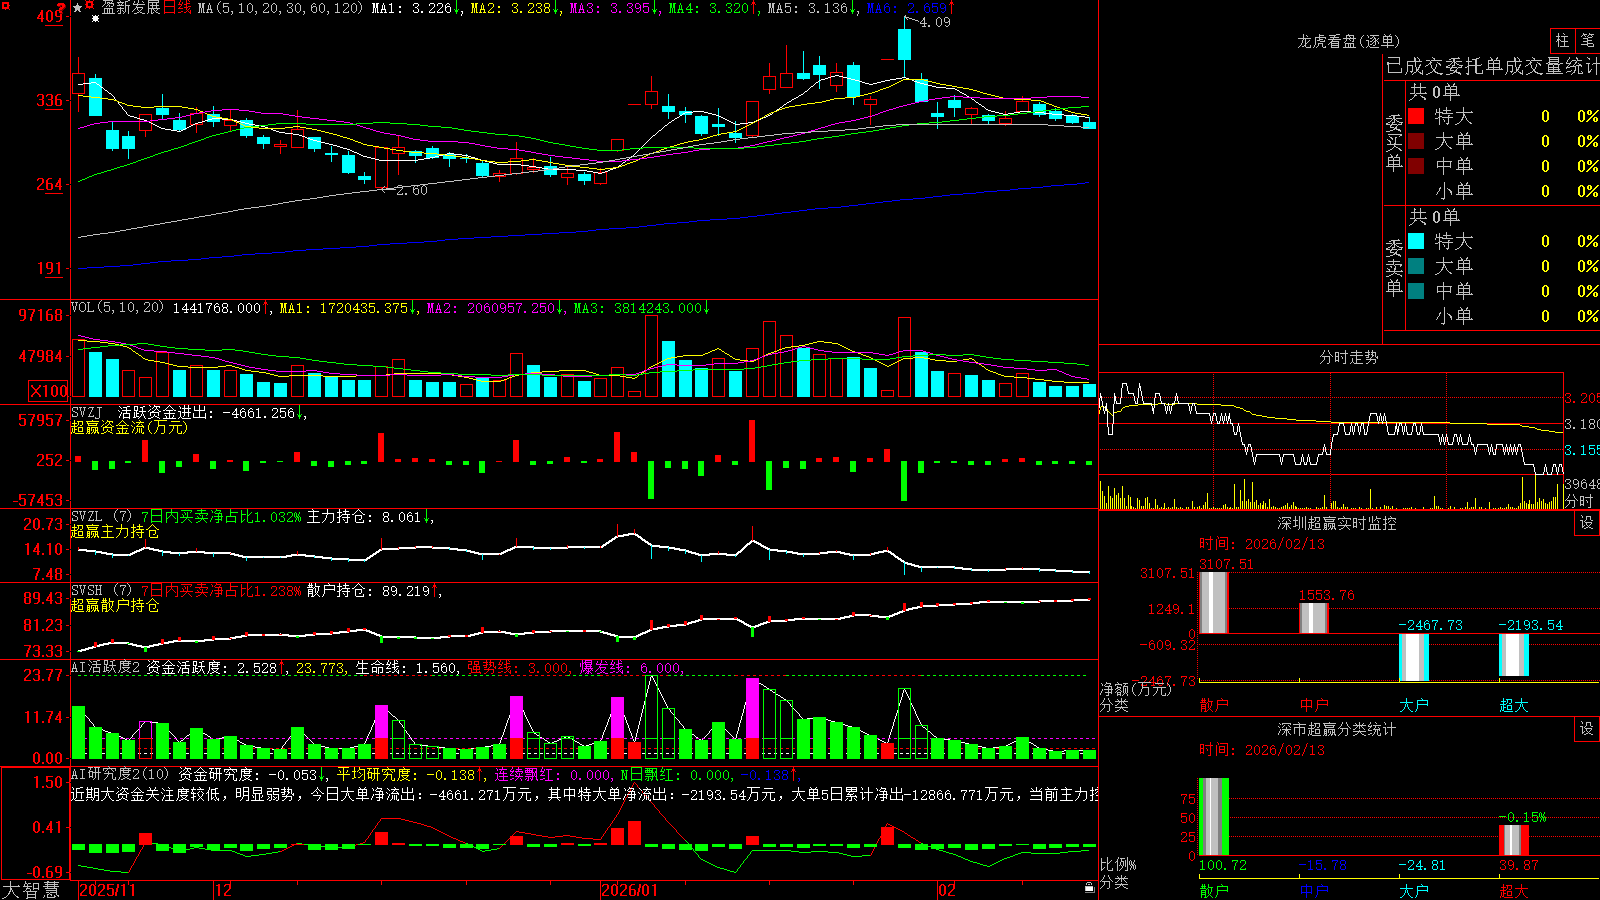Click the 深市超赢分类统计 panel title
1600x900 pixels.
click(1337, 729)
